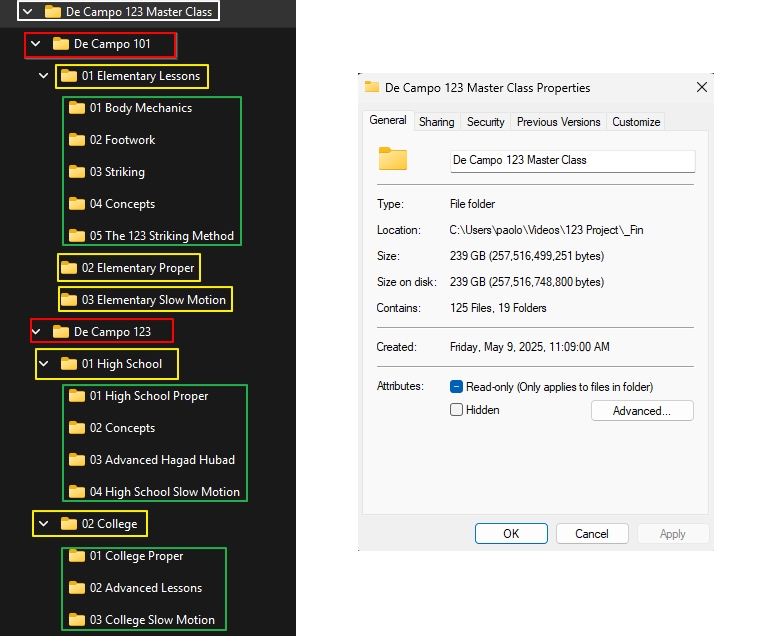777x636 pixels.
Task: Click the folder icon in Properties title bar
Action: (x=372, y=87)
